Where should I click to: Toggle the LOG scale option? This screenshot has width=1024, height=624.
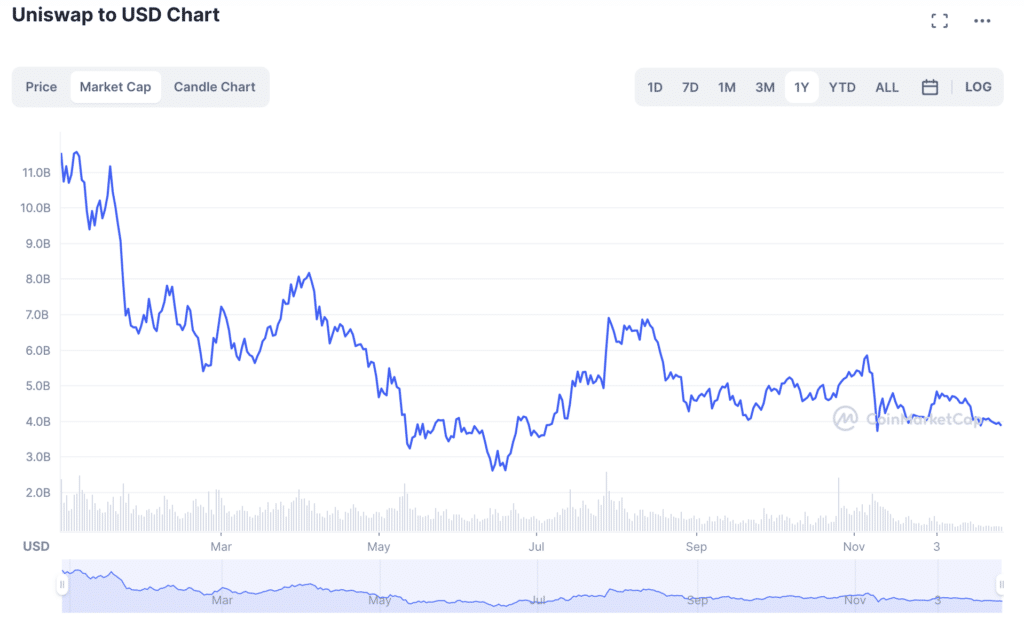pyautogui.click(x=978, y=87)
